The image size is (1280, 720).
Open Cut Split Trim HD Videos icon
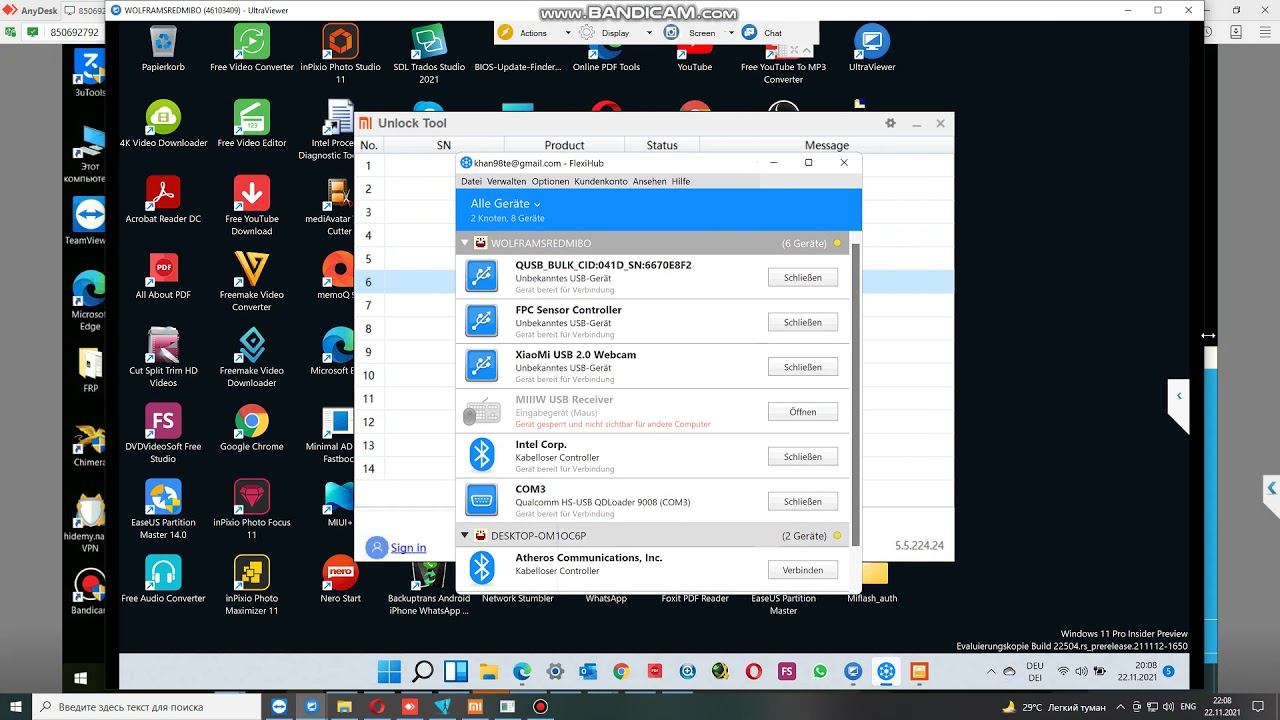pos(163,358)
